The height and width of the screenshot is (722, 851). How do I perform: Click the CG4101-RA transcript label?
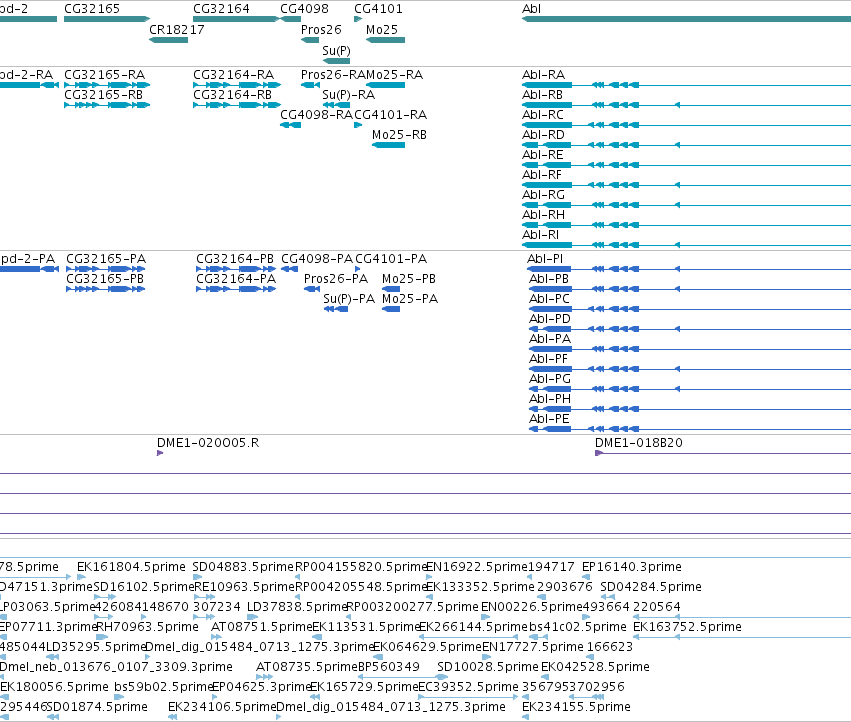pyautogui.click(x=391, y=115)
